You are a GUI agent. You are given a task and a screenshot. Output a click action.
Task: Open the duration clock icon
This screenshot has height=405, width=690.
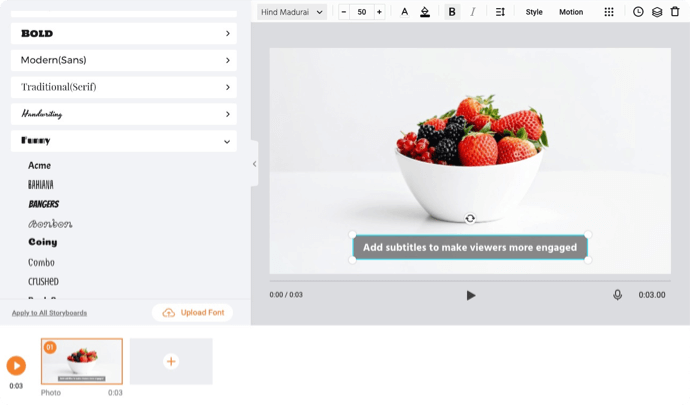point(638,12)
